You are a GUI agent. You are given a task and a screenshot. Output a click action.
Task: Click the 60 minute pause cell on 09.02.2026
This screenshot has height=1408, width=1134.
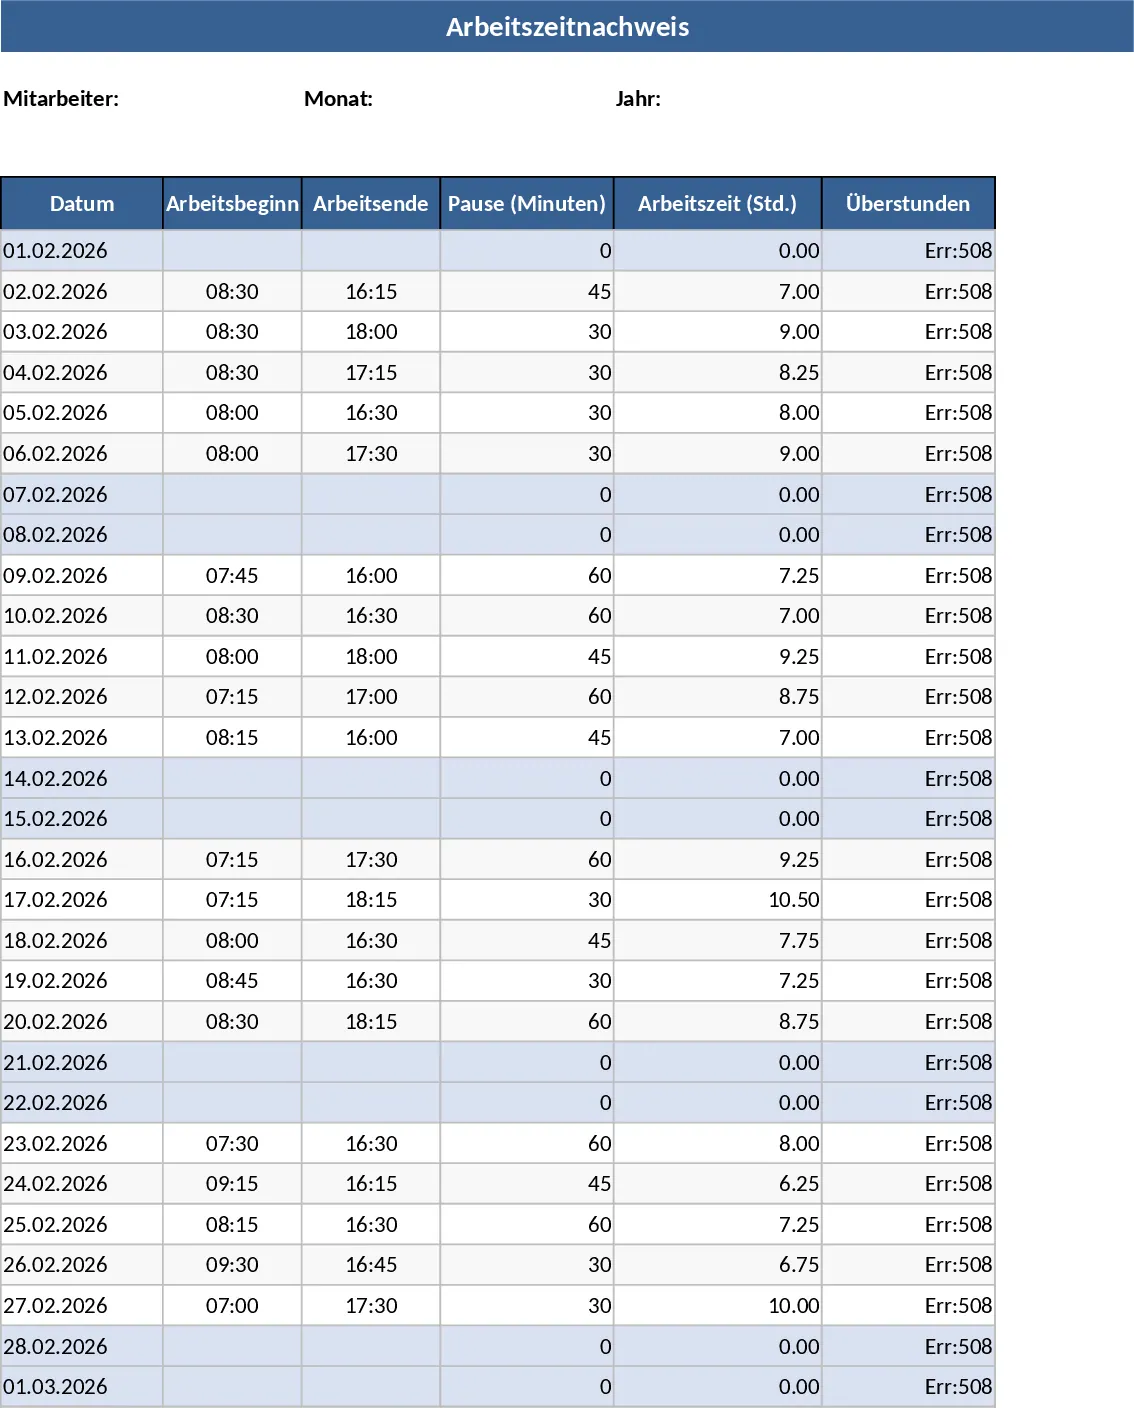(x=527, y=575)
